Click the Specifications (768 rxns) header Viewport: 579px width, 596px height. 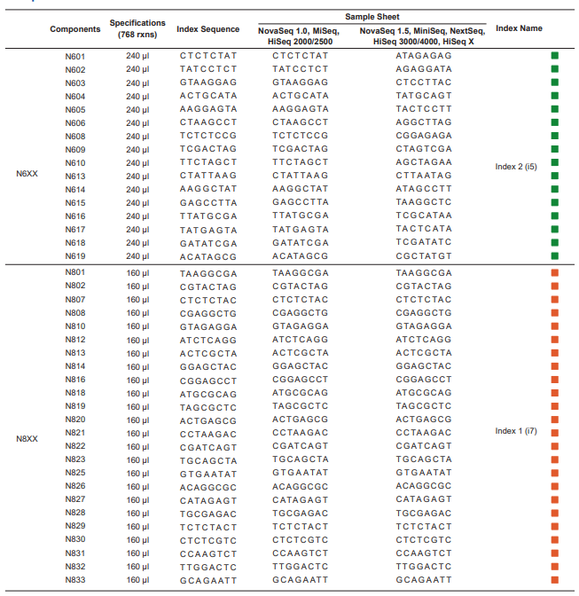[138, 29]
